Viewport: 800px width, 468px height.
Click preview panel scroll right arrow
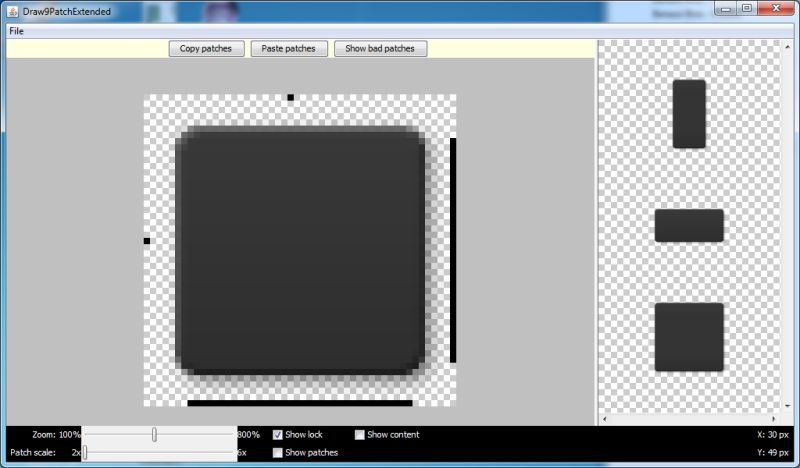pyautogui.click(x=773, y=419)
